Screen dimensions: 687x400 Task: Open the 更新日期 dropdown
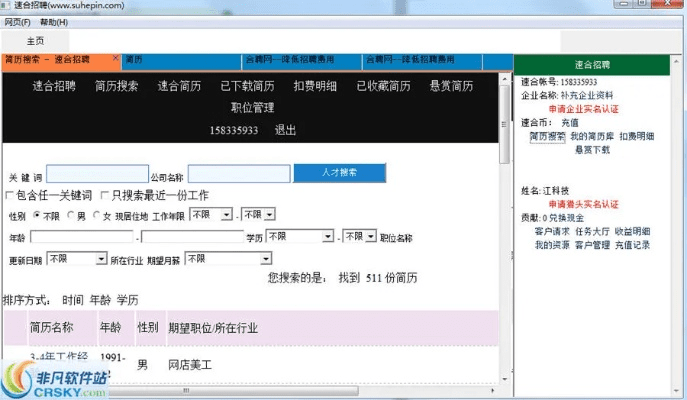click(x=77, y=258)
